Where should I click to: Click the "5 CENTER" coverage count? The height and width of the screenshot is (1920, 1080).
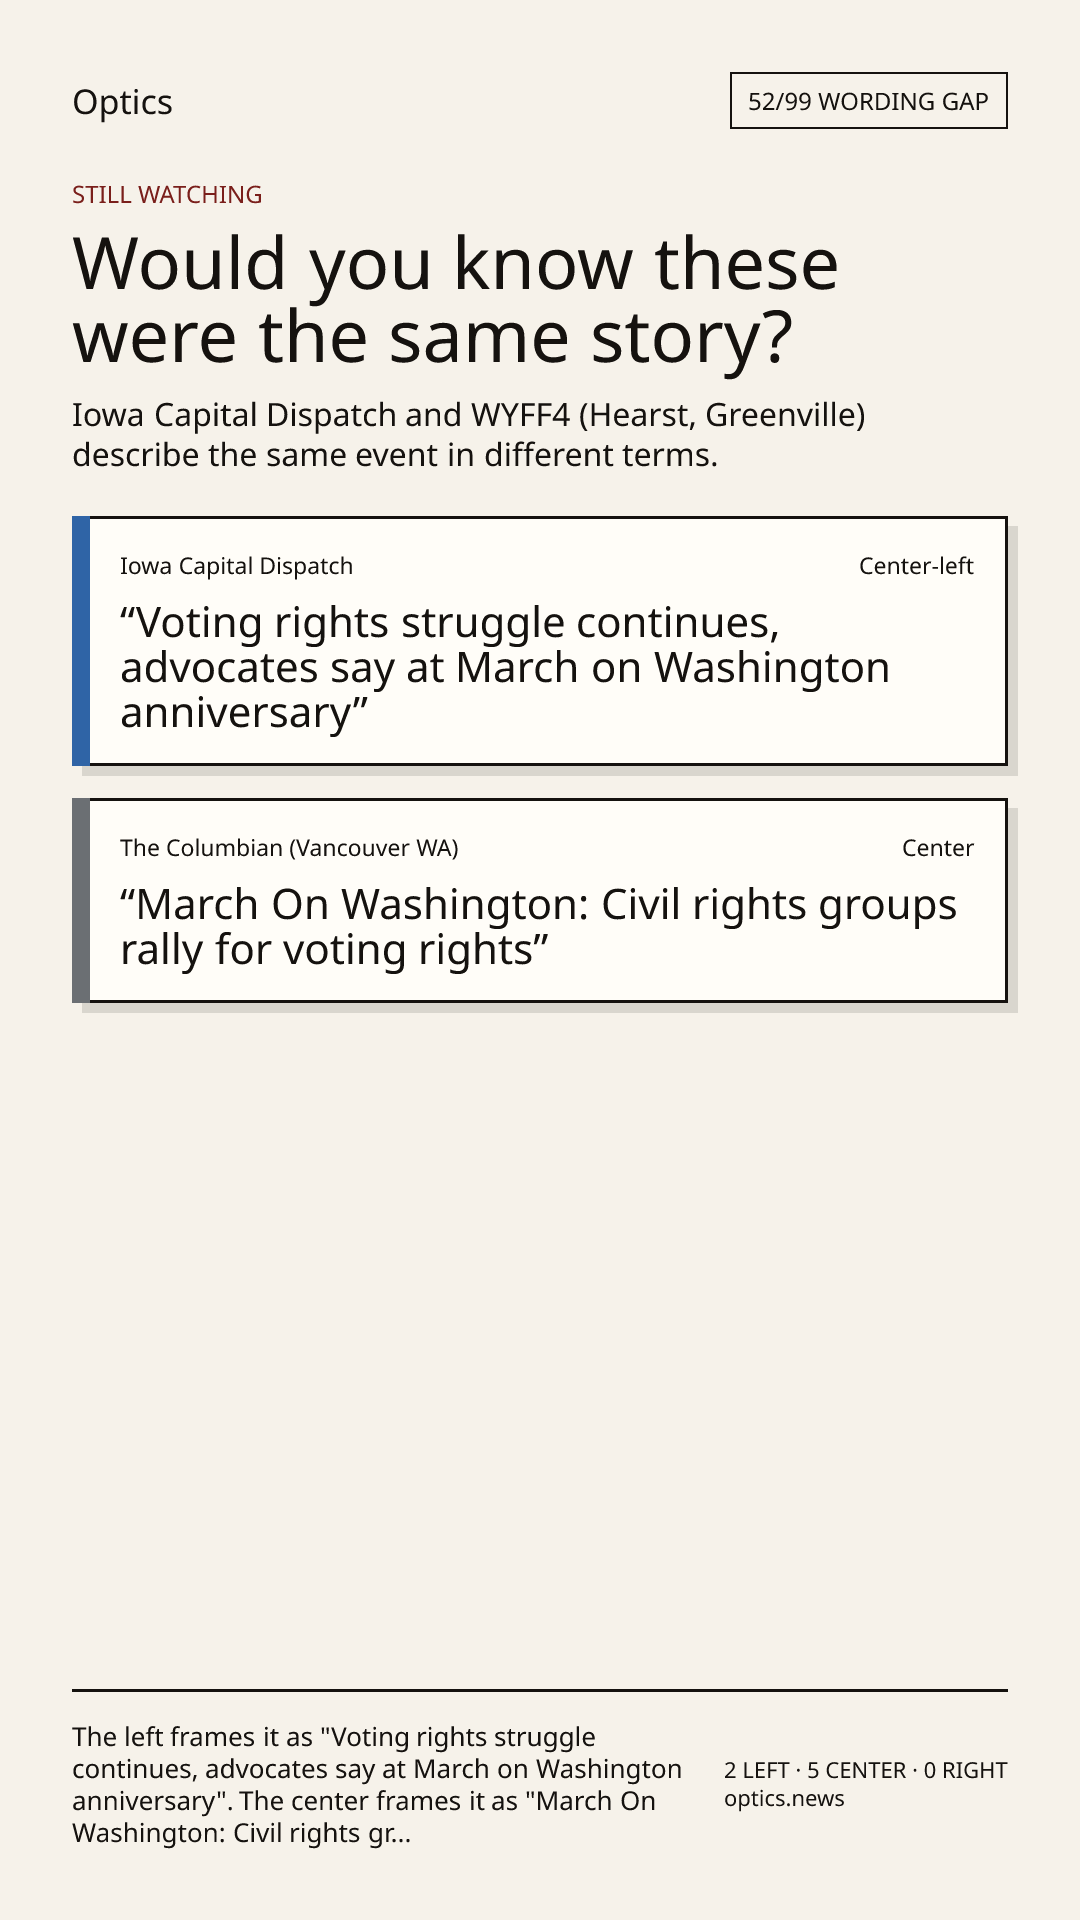(x=856, y=1770)
